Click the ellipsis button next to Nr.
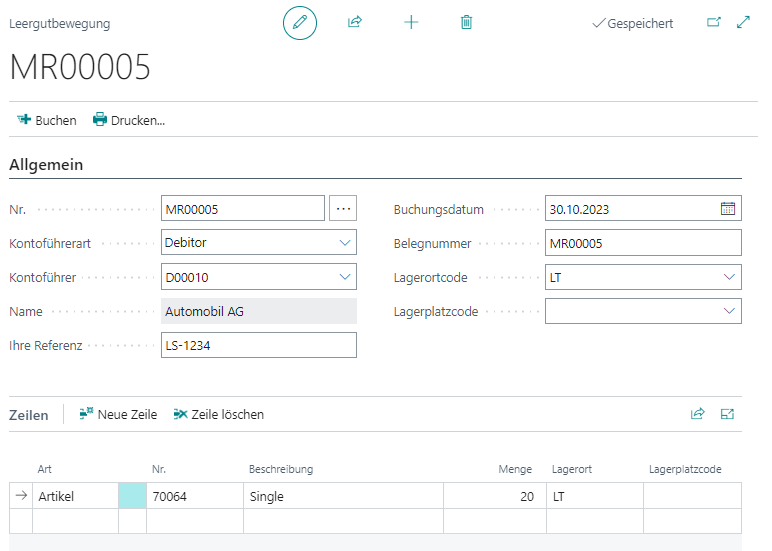 tap(343, 209)
